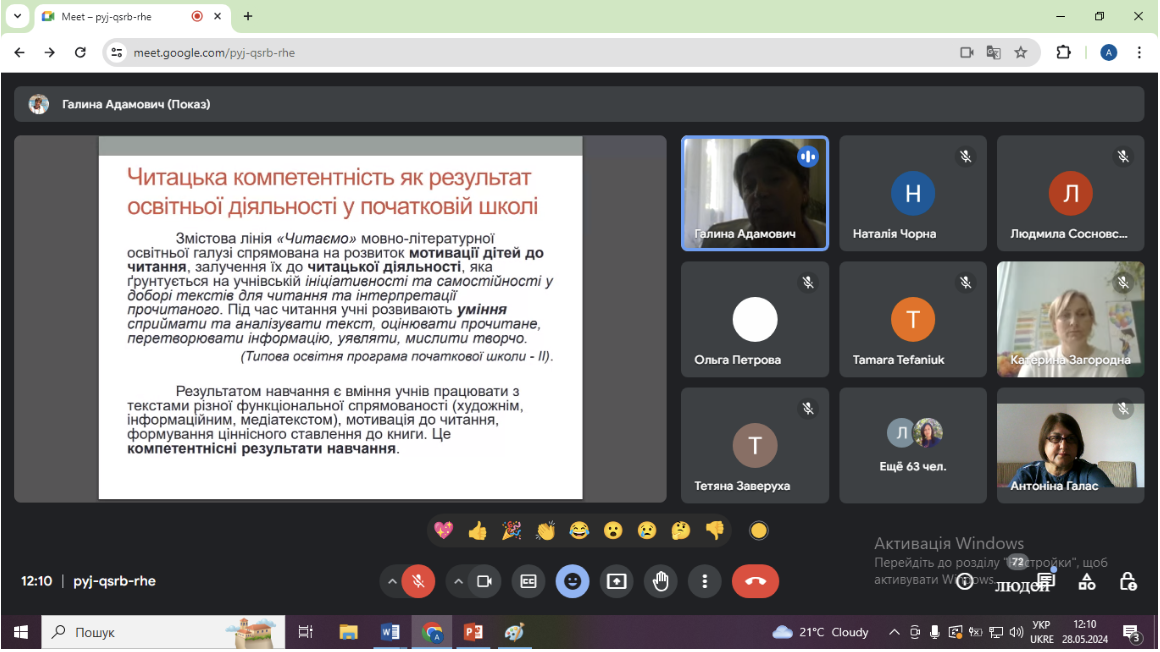Screen dimensions: 1160x652
Task: Send the clapping hands reaction
Action: [545, 531]
